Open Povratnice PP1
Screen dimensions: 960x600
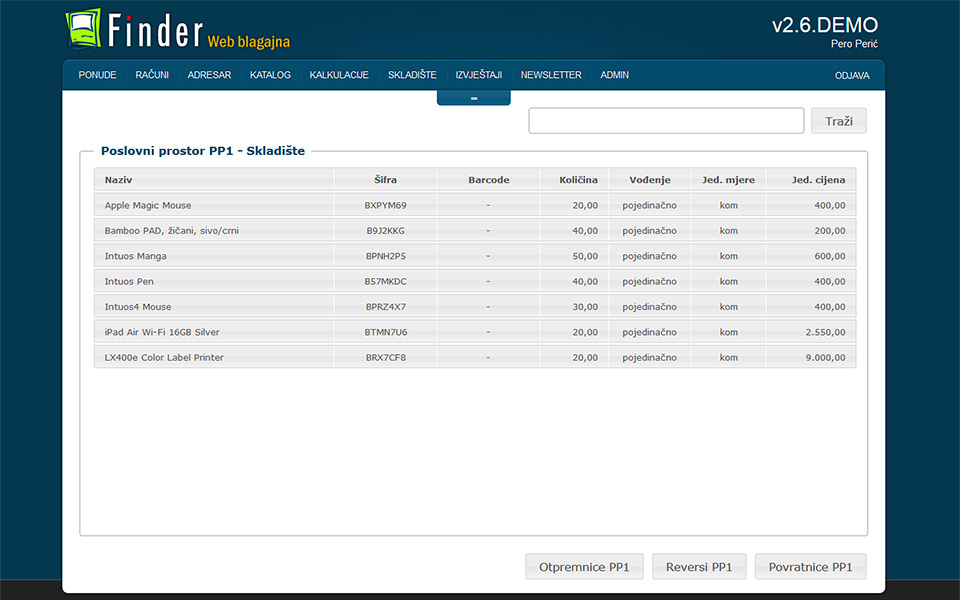(x=810, y=567)
